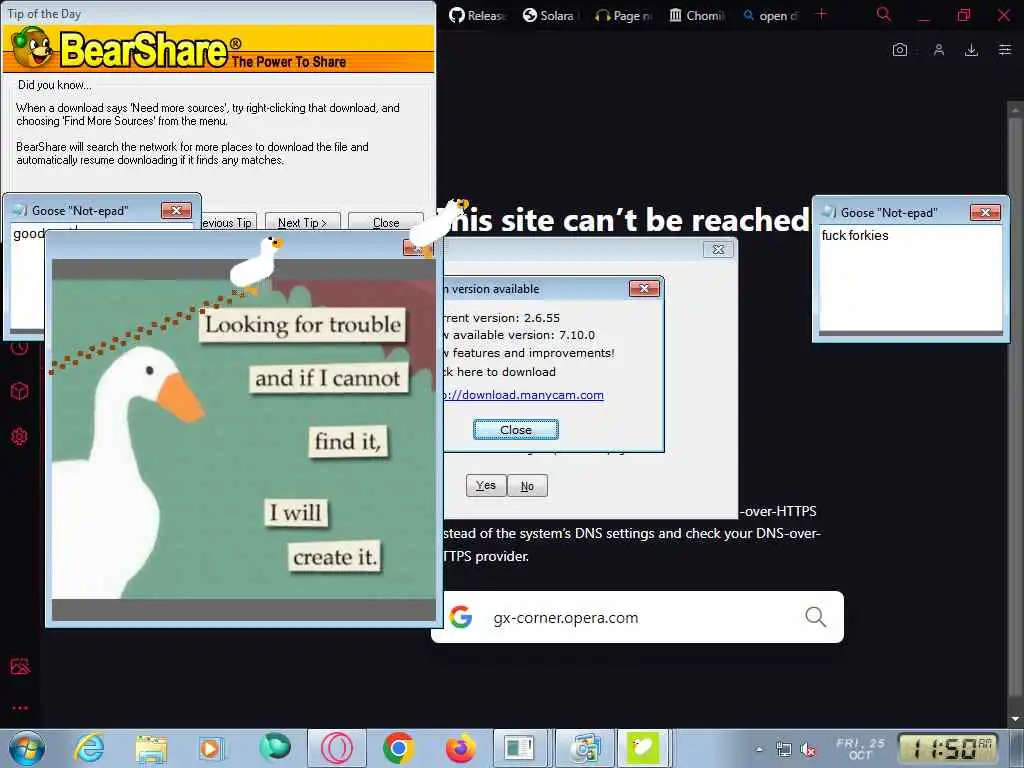Launch Google Chrome from taskbar
1024x768 pixels.
click(399, 748)
